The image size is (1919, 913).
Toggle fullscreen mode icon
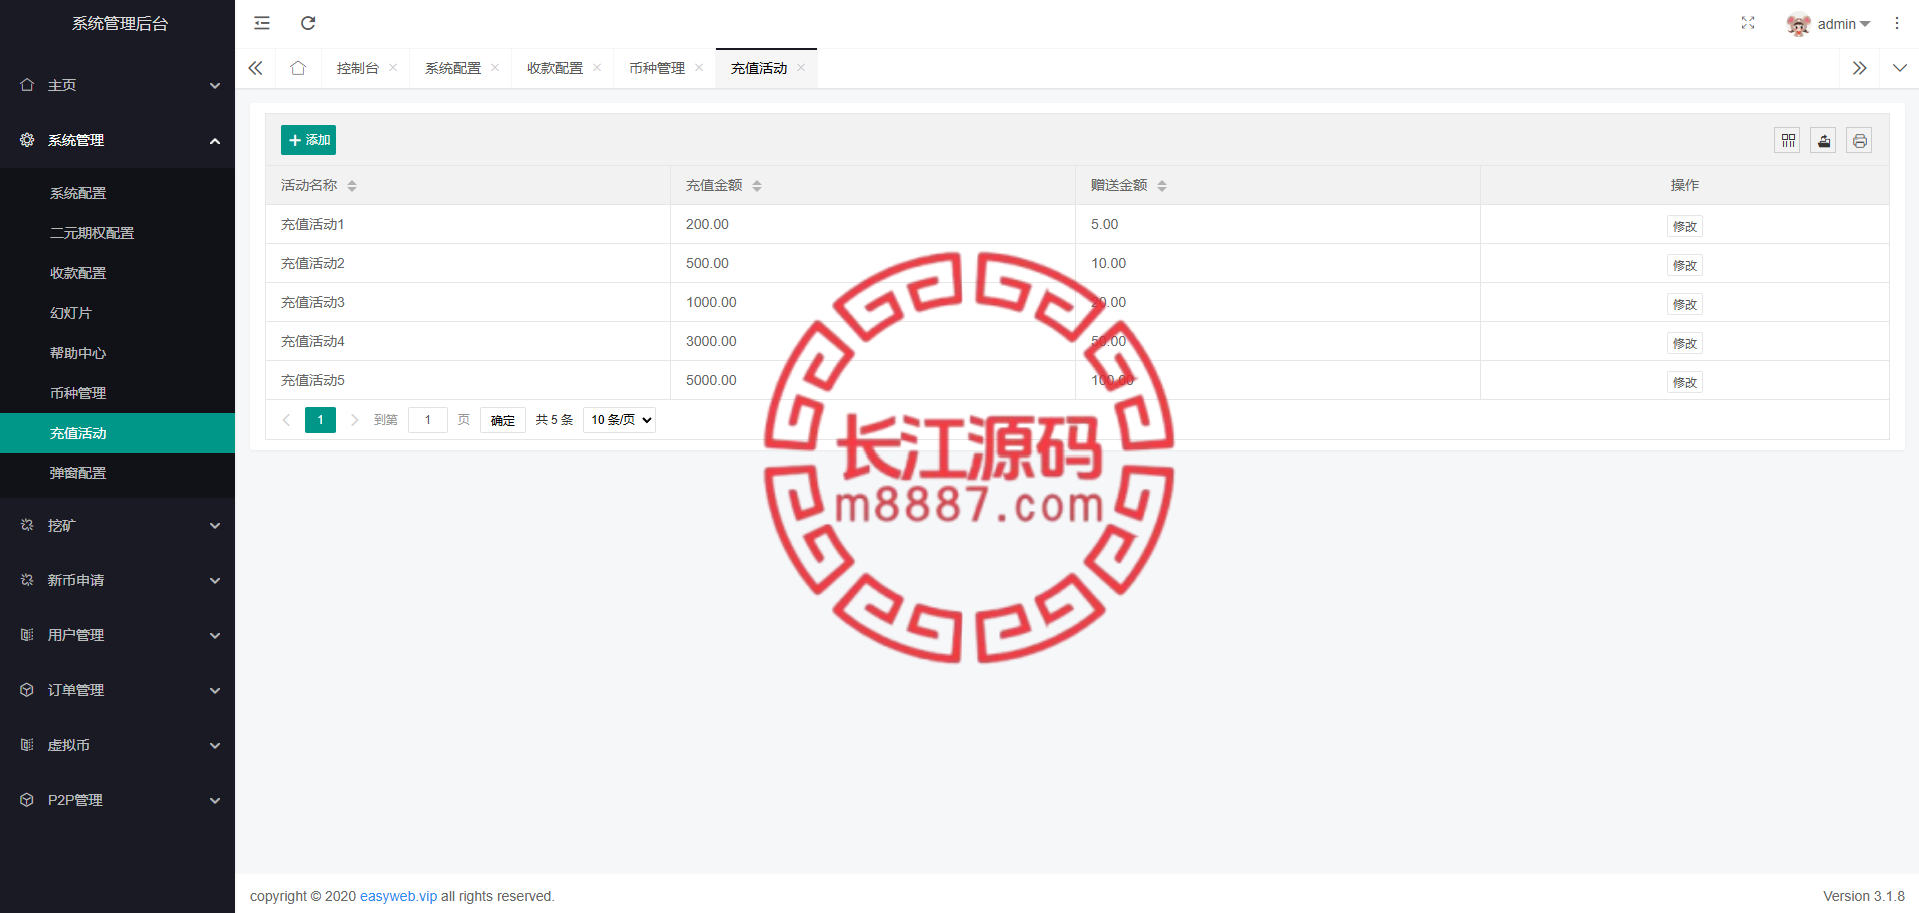[1748, 23]
